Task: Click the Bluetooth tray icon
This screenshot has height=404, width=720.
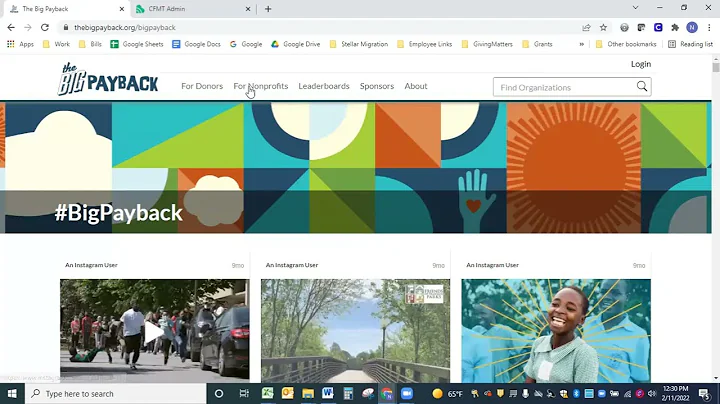Action: 576,393
